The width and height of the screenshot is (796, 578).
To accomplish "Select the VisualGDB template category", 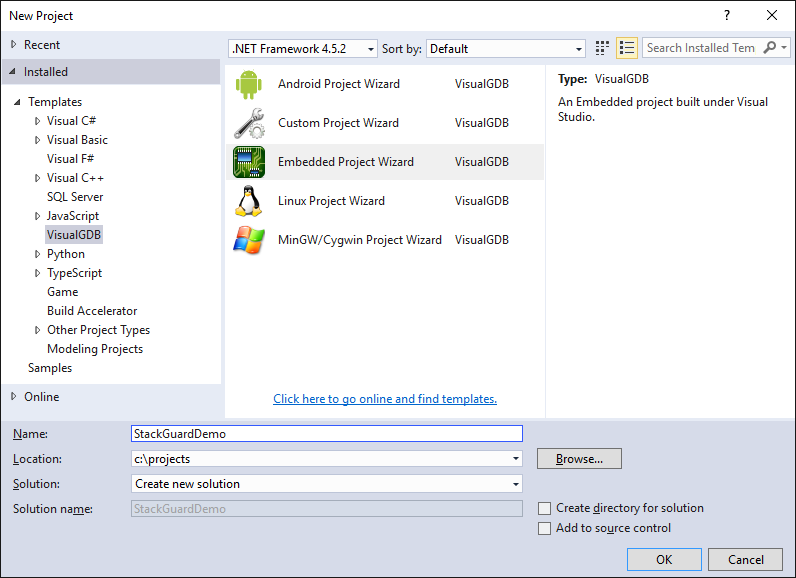I will [x=74, y=235].
